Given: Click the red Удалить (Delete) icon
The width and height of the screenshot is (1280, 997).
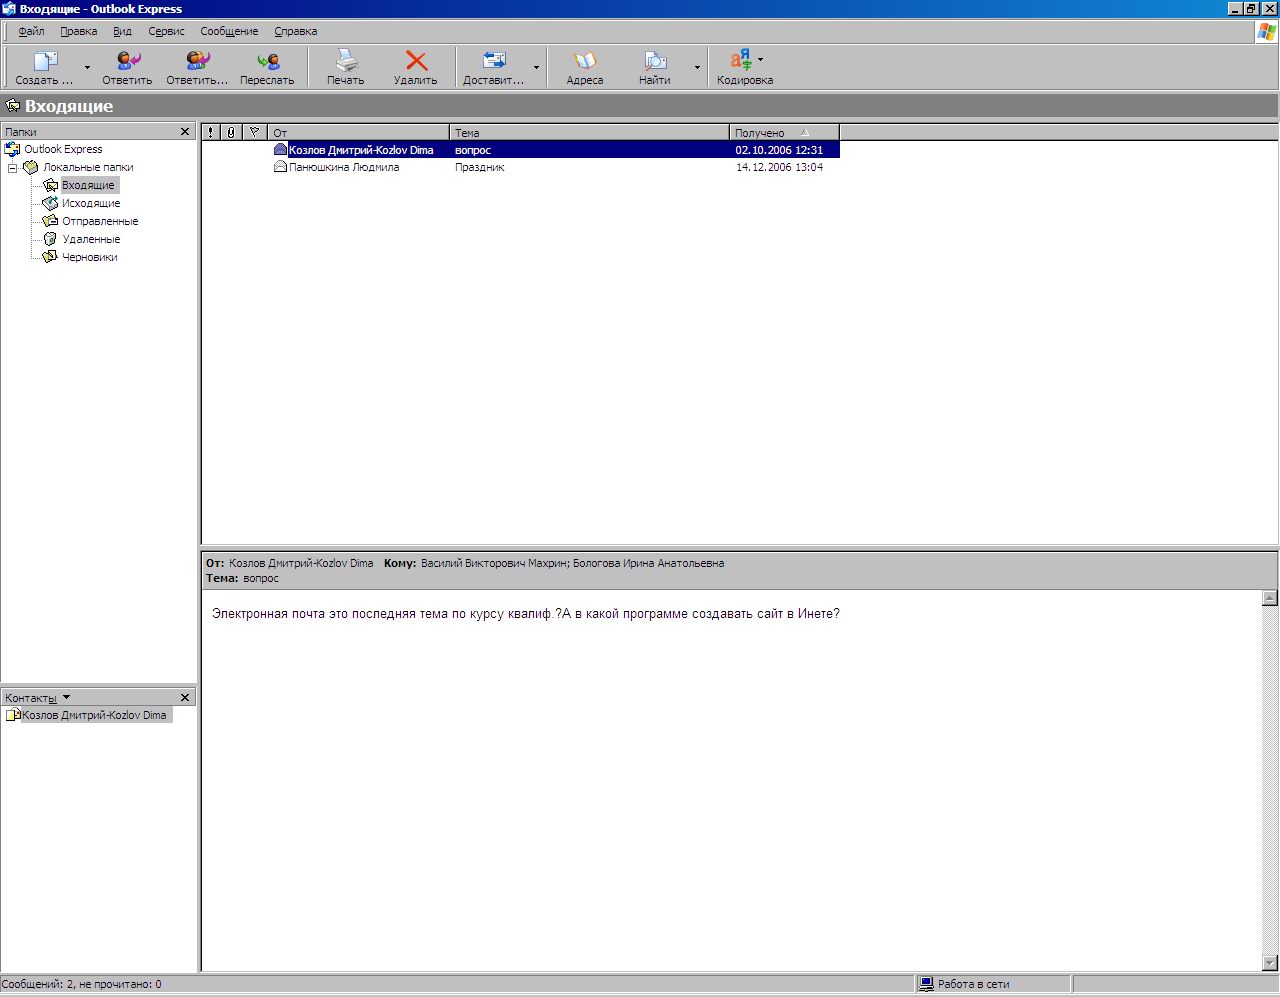Looking at the screenshot, I should point(416,62).
